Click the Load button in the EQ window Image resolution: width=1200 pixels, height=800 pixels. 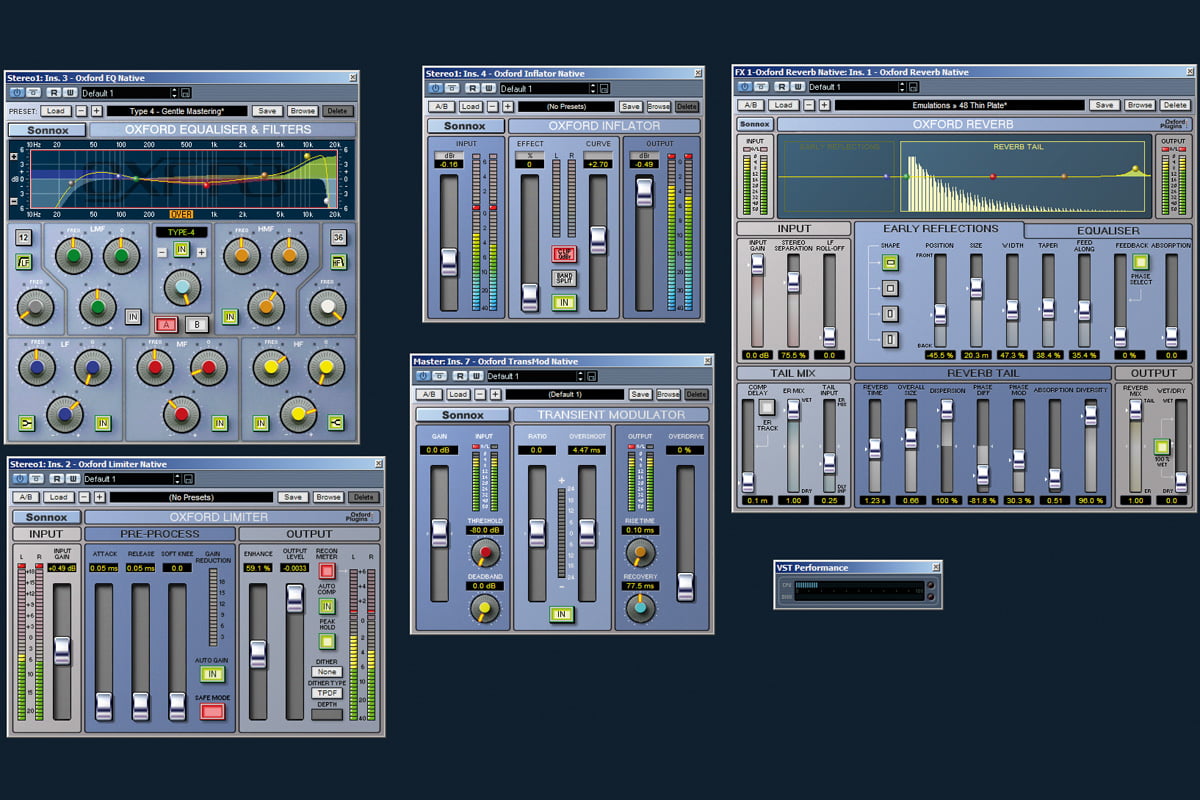55,111
